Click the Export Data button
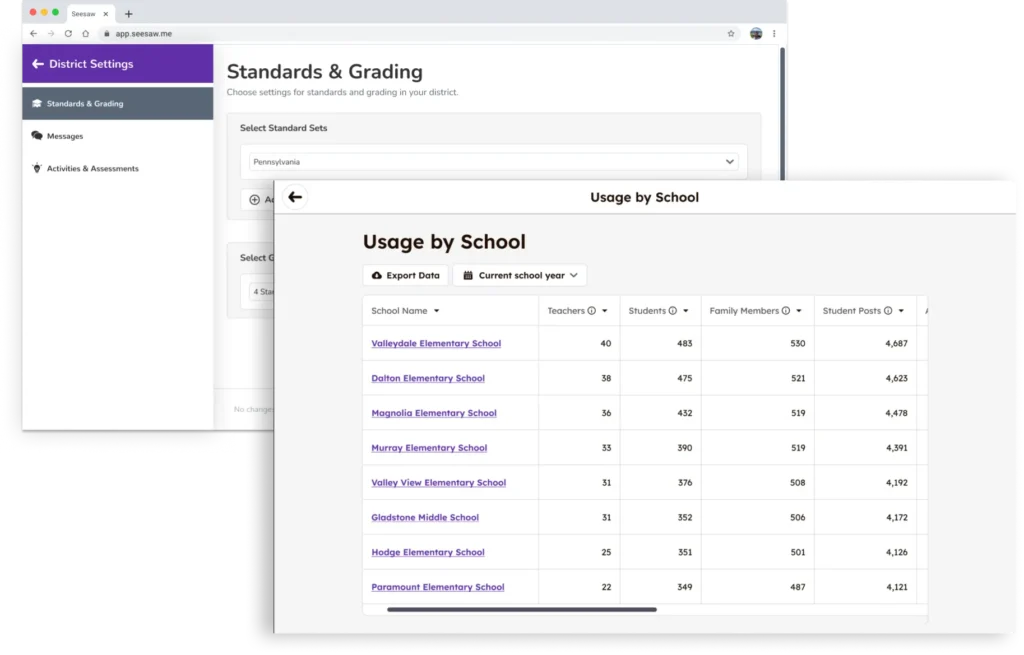Screen dimensions: 1024x655 (406, 276)
